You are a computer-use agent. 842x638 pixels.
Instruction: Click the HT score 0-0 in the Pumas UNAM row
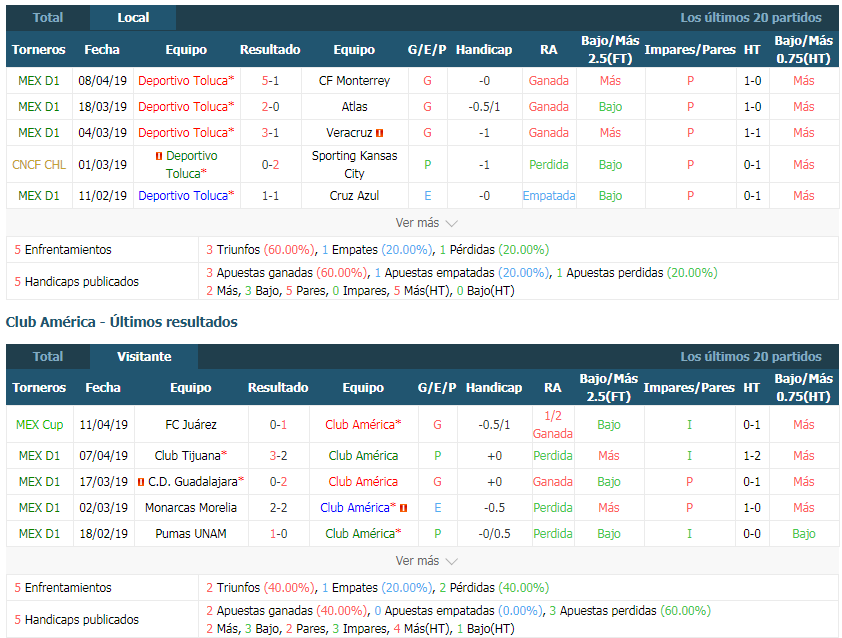click(x=752, y=534)
